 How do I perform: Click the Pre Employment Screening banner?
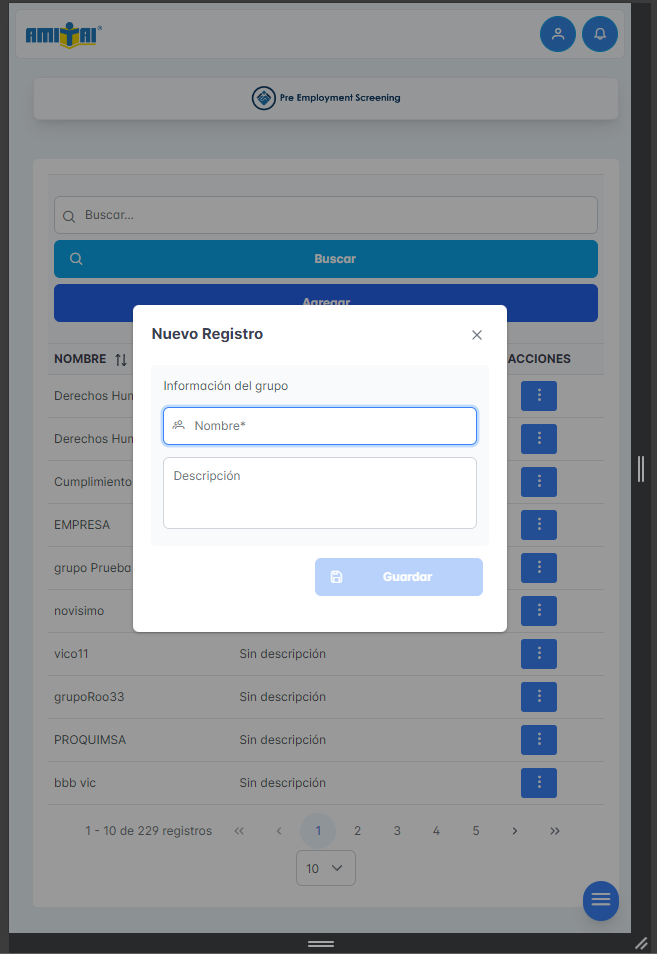click(326, 98)
